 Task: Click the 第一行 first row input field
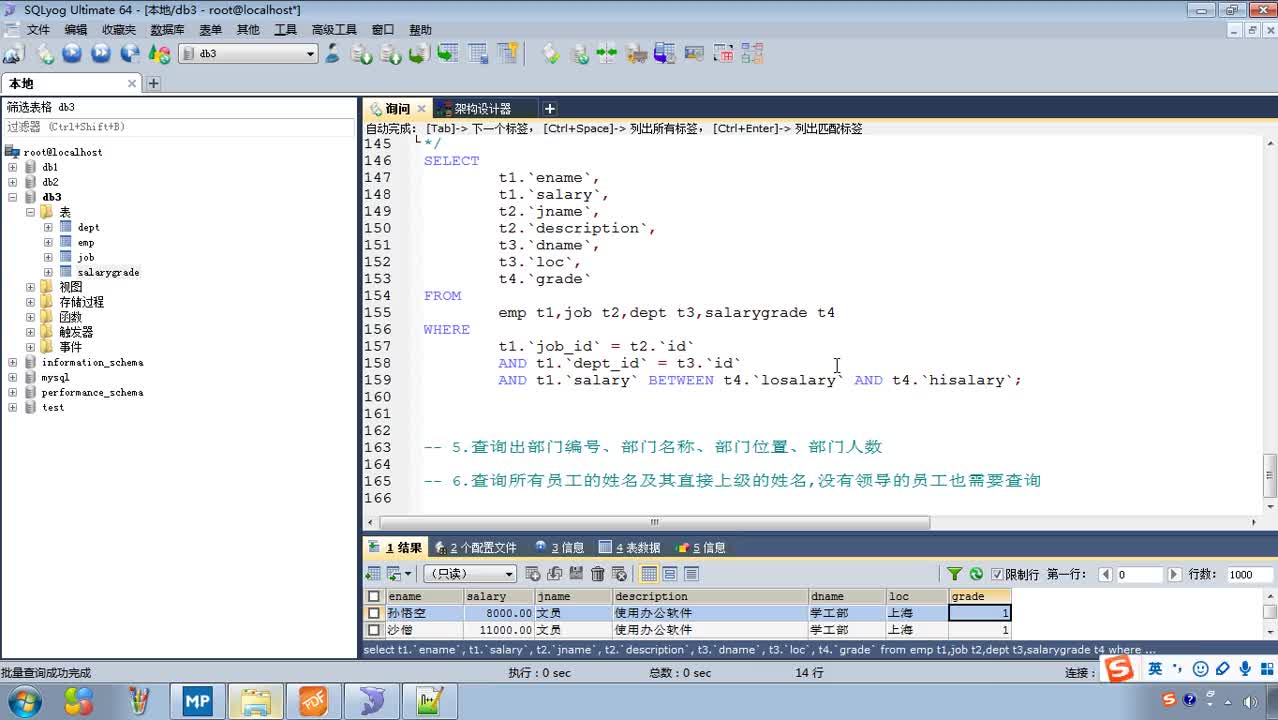[1140, 574]
